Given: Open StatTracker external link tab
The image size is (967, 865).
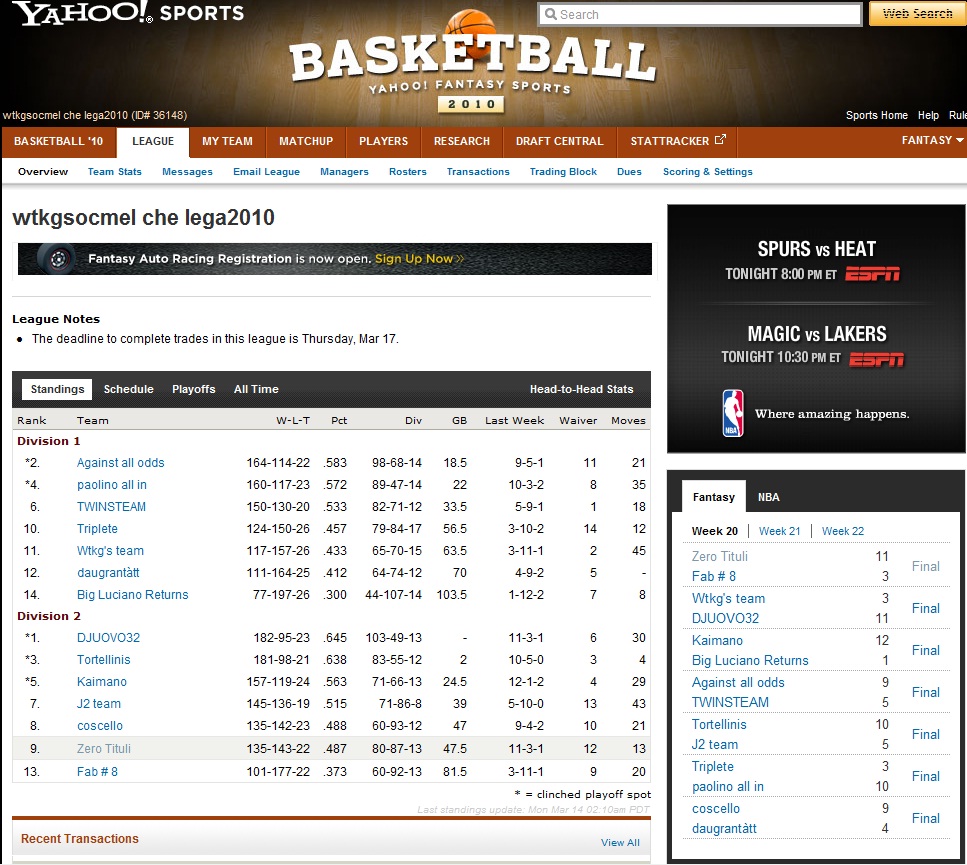Looking at the screenshot, I should (678, 141).
